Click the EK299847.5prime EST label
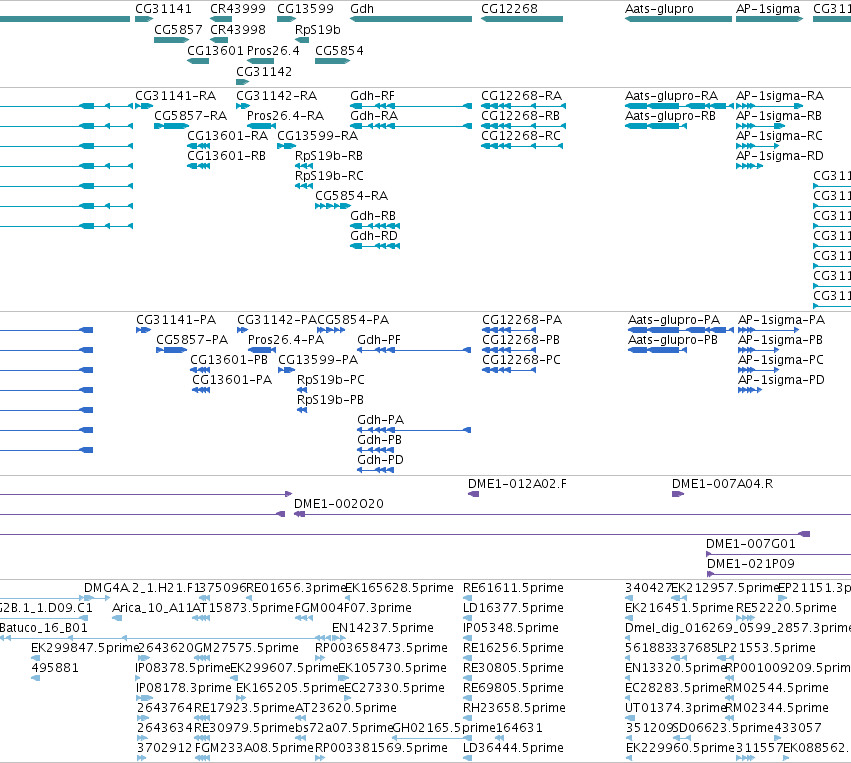851x763 pixels. (x=85, y=647)
